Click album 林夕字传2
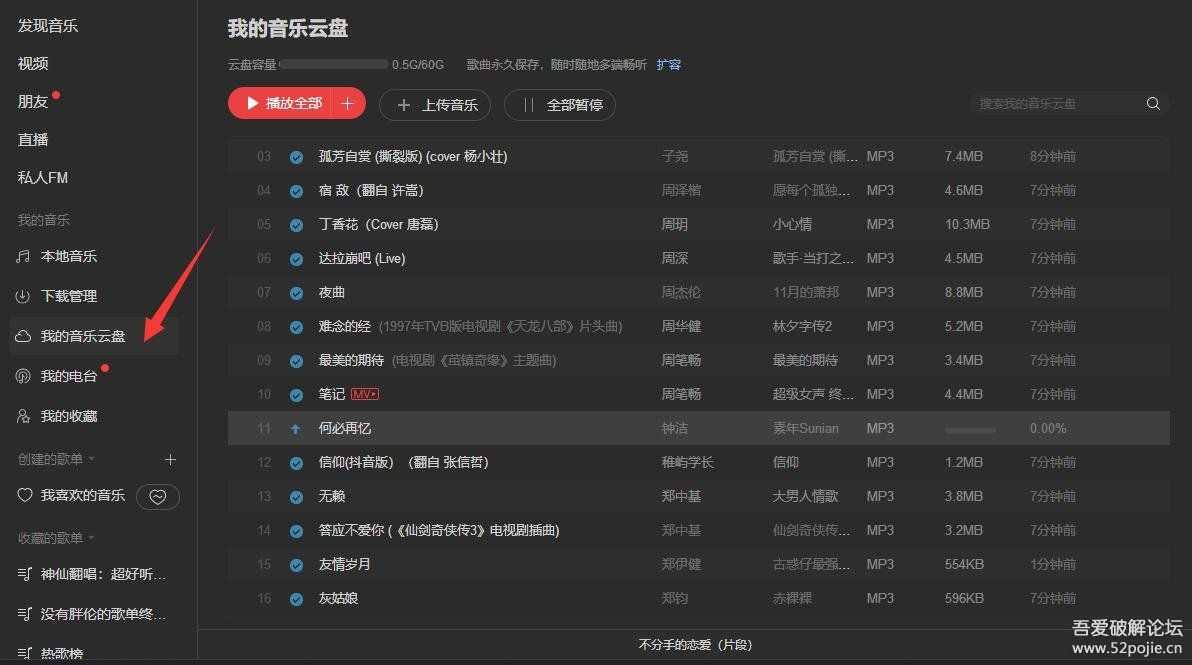 click(802, 327)
